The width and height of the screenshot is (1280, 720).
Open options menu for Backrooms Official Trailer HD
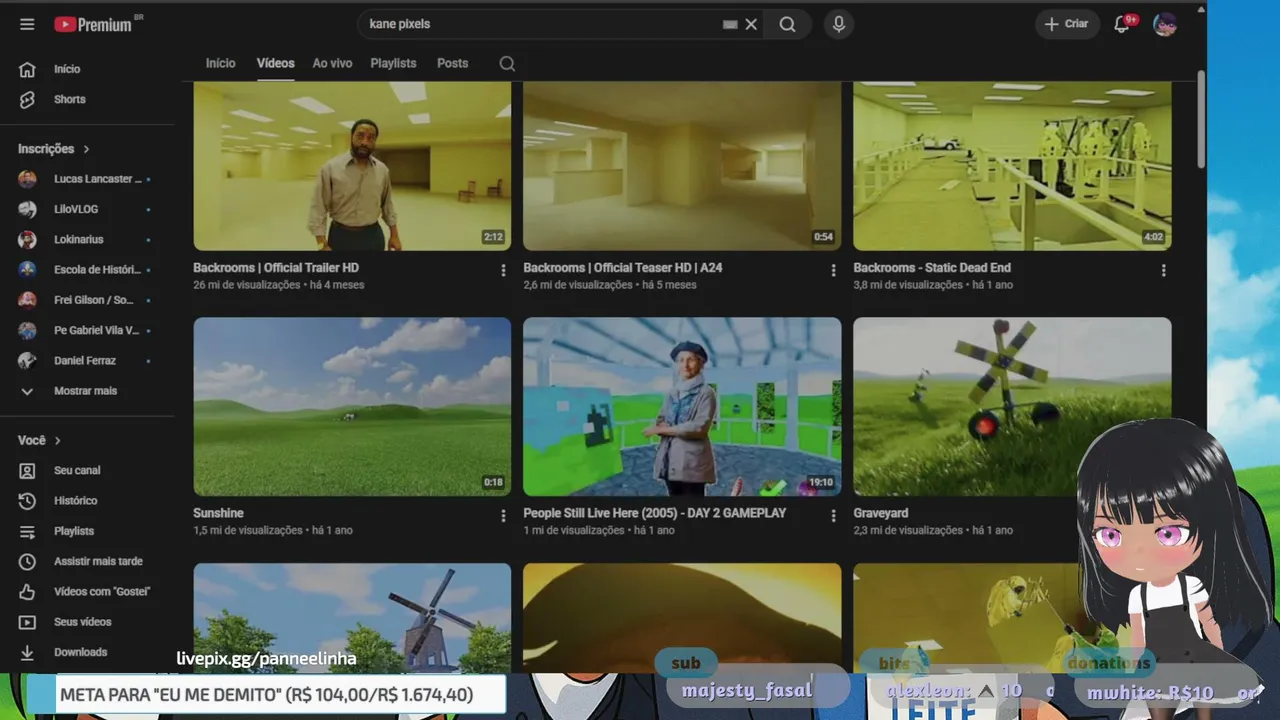[x=503, y=270]
